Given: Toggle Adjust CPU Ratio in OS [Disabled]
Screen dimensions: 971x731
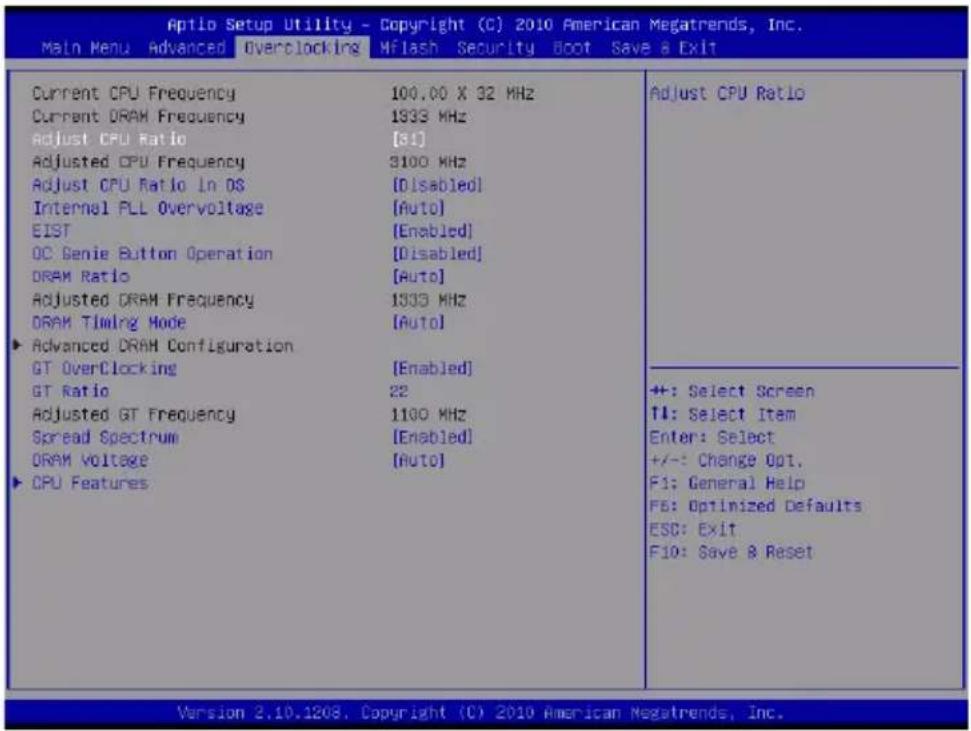Looking at the screenshot, I should click(x=437, y=185).
